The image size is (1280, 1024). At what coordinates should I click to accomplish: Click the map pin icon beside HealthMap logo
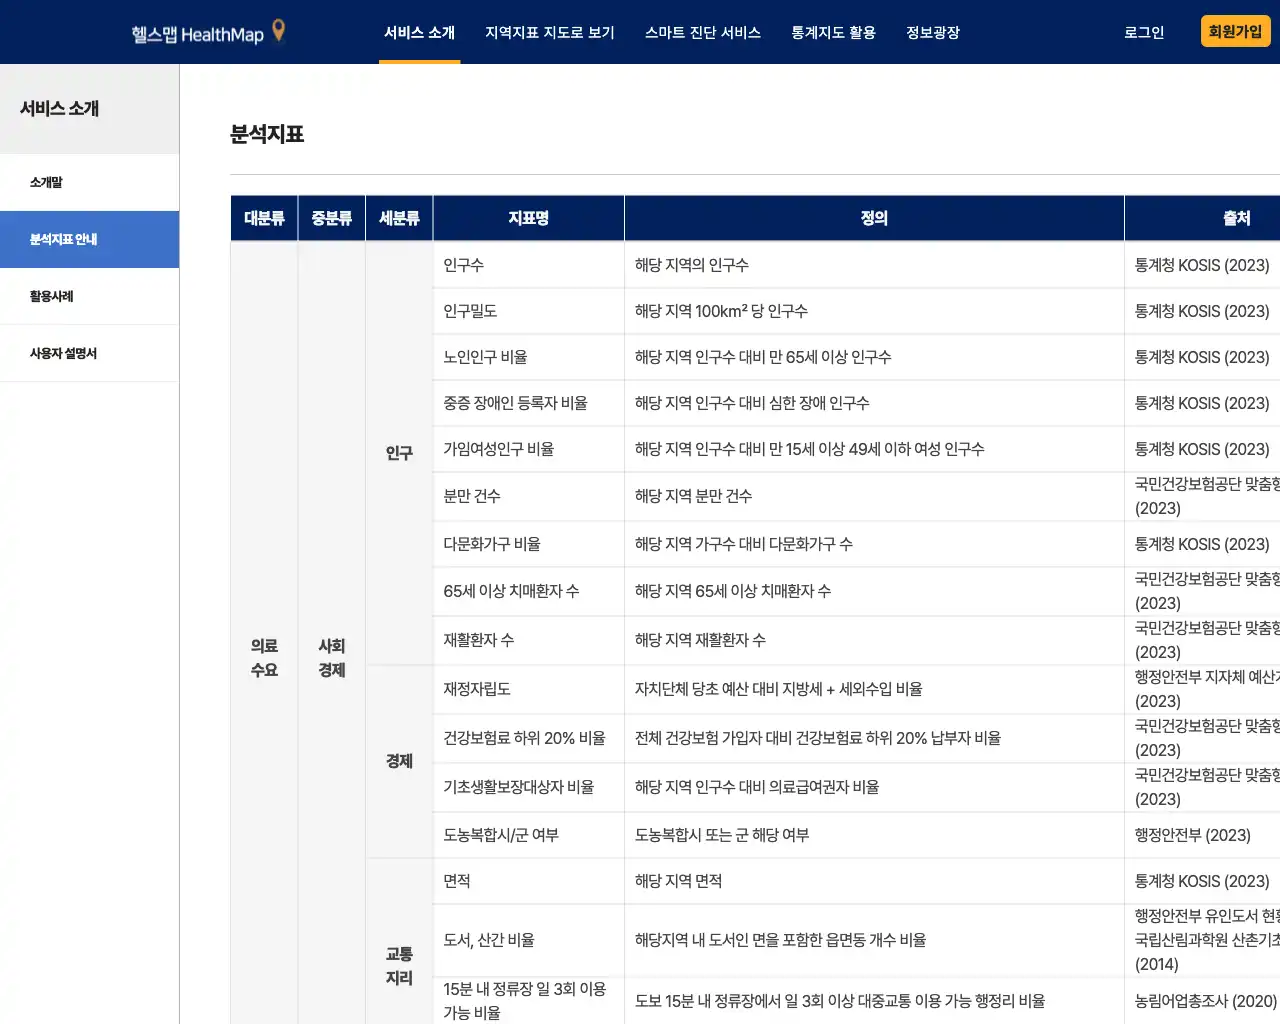tap(277, 31)
